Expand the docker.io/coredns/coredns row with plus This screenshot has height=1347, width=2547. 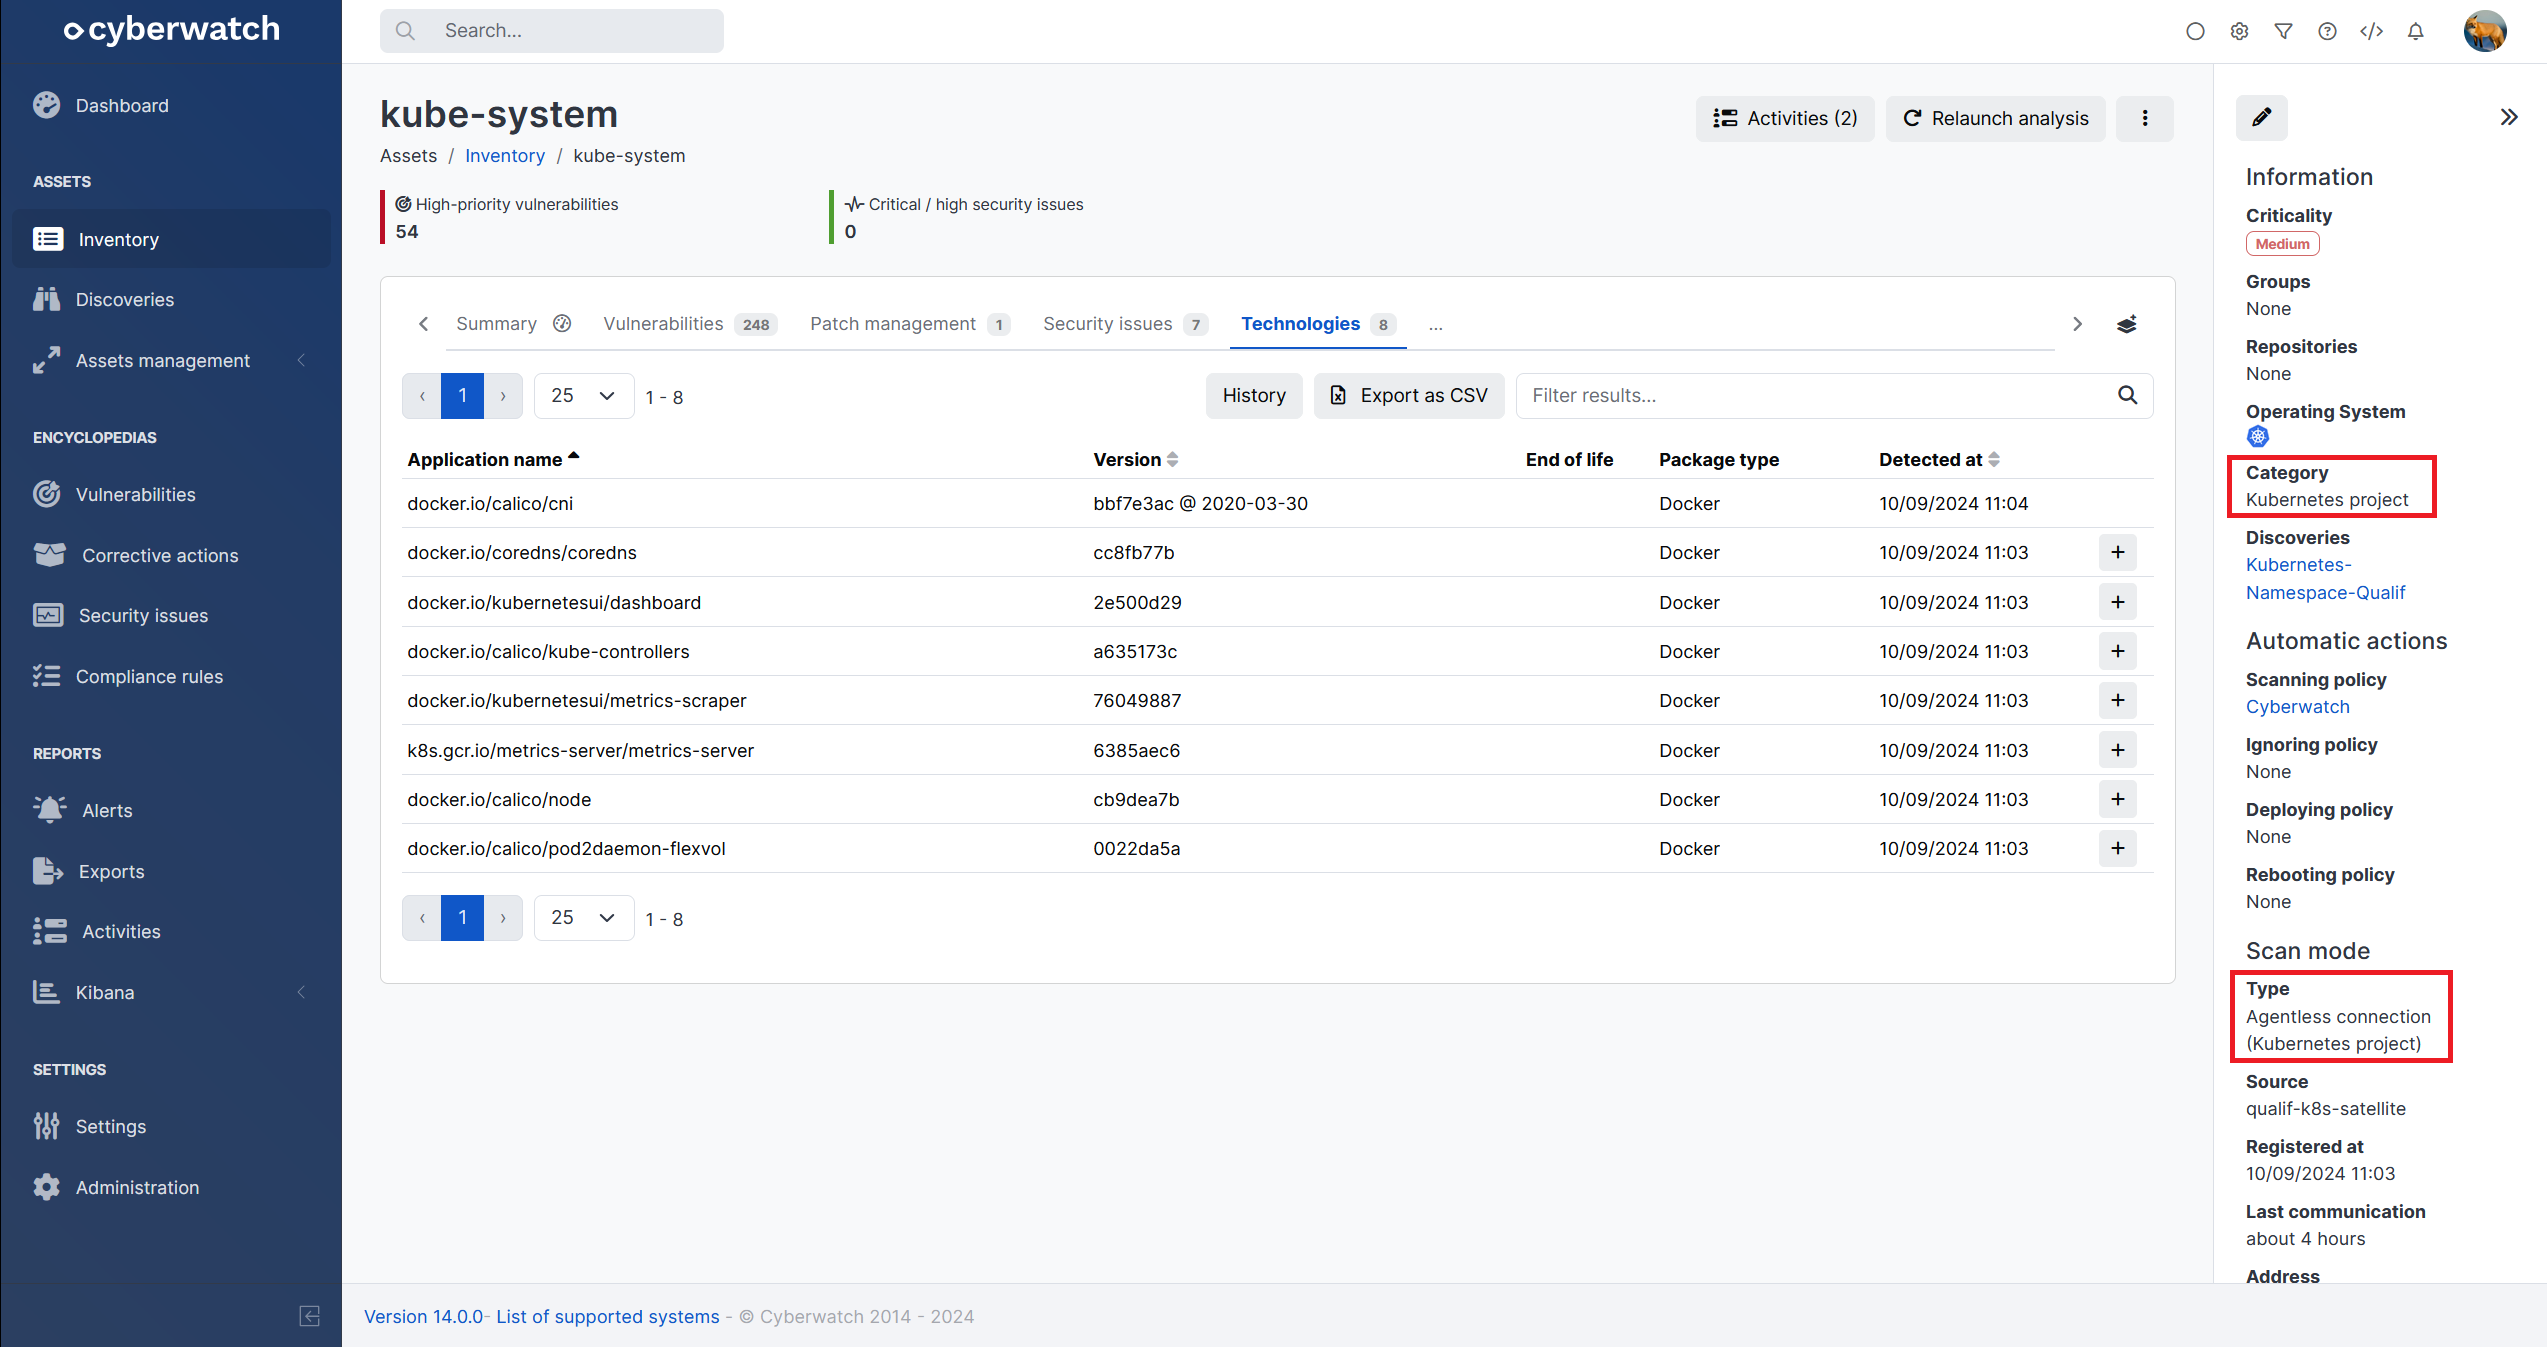click(x=2117, y=552)
